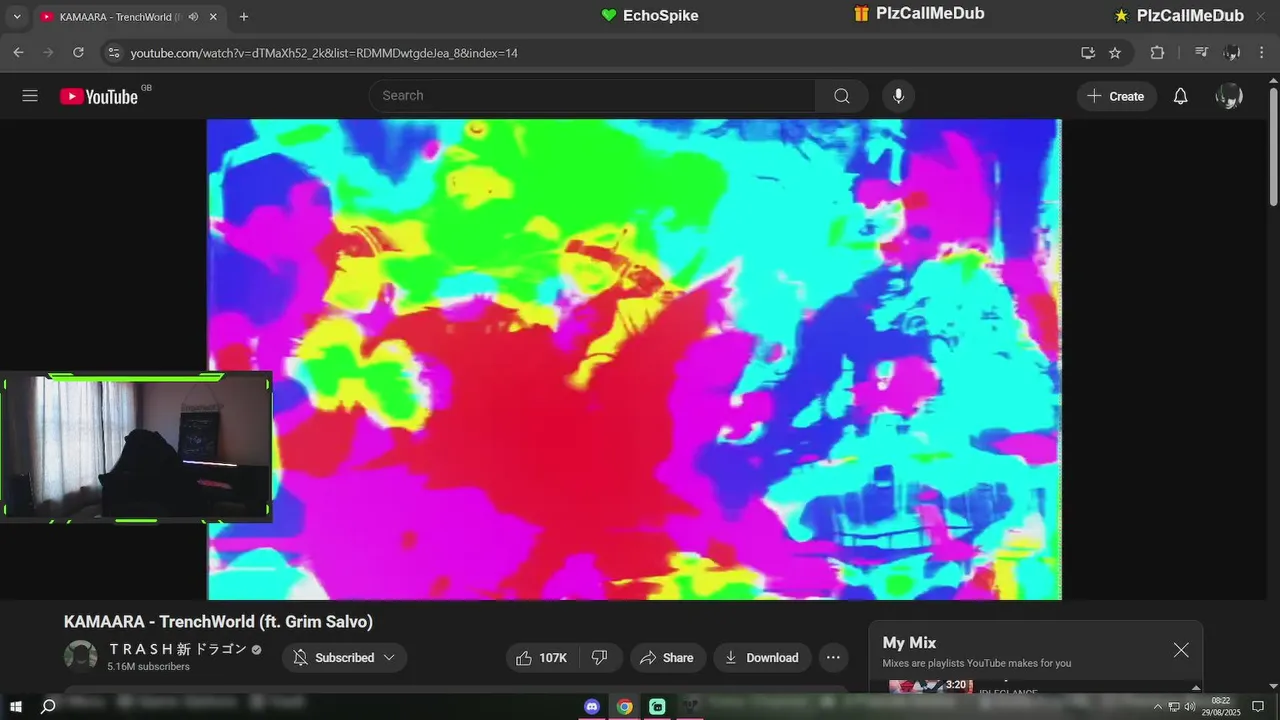Show hidden system tray icons
Image resolution: width=1280 pixels, height=720 pixels.
pyautogui.click(x=1158, y=707)
